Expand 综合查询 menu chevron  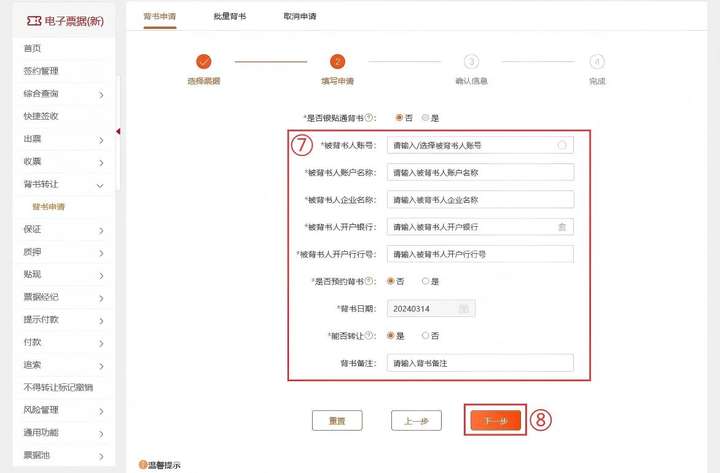pos(101,95)
